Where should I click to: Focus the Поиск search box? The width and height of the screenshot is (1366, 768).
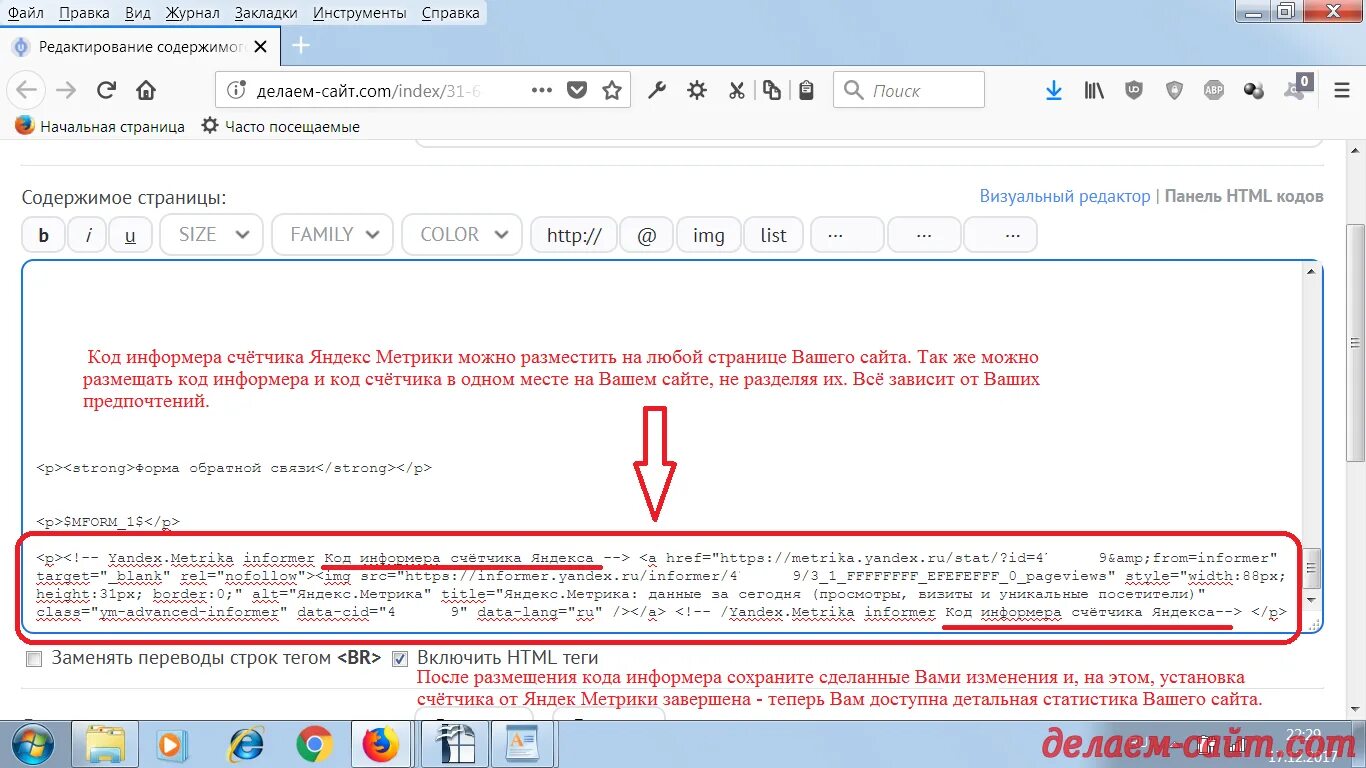click(909, 91)
